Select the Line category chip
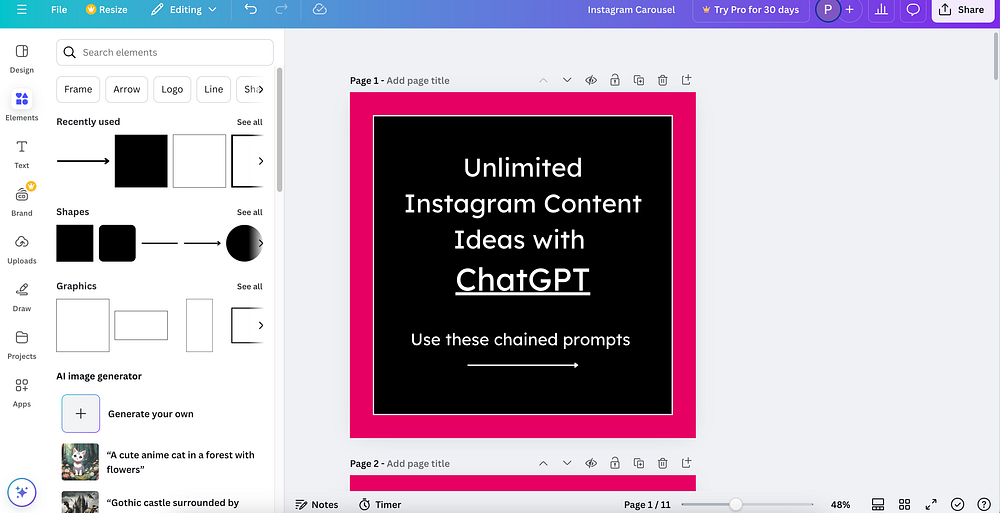Image resolution: width=1000 pixels, height=513 pixels. (x=214, y=89)
